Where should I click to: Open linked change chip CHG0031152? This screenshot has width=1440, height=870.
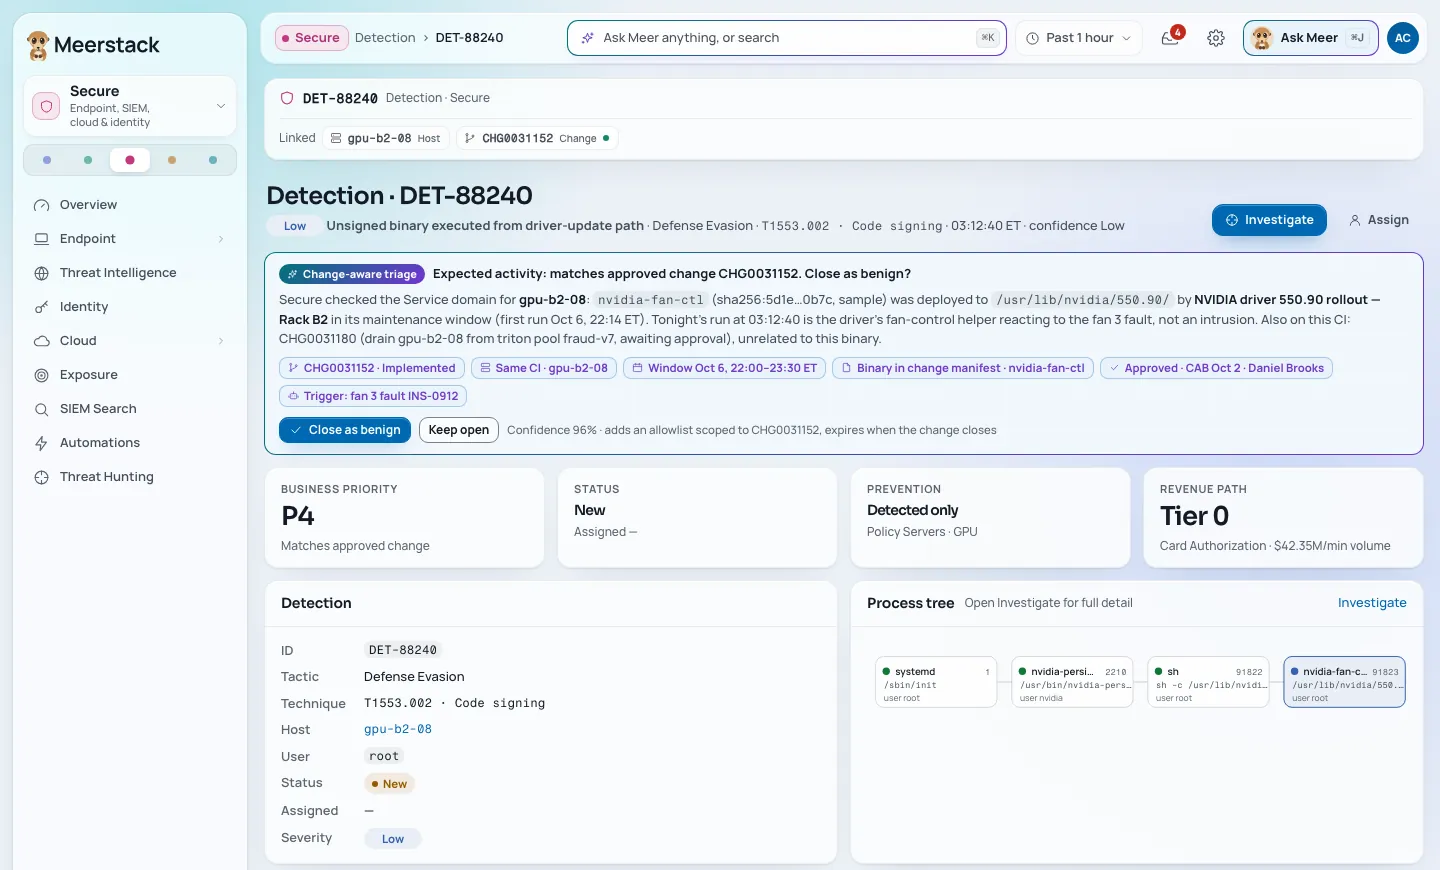pos(537,138)
